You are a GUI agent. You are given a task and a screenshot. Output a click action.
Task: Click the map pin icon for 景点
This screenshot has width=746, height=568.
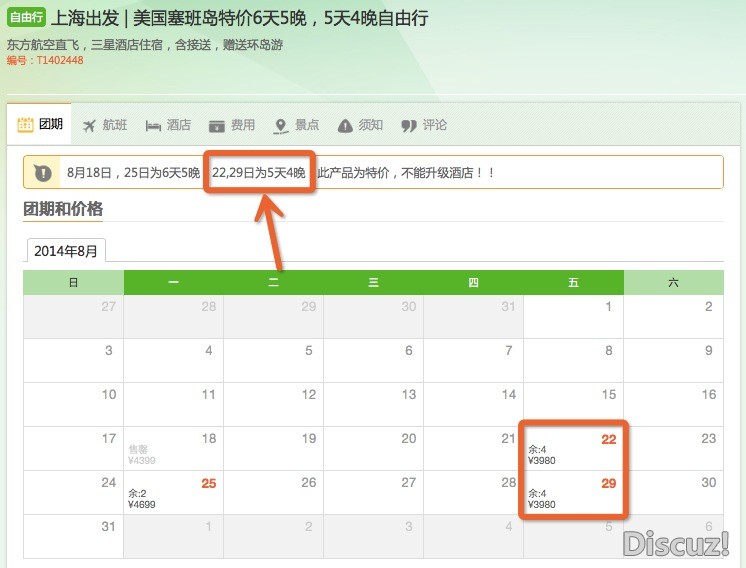tap(281, 126)
